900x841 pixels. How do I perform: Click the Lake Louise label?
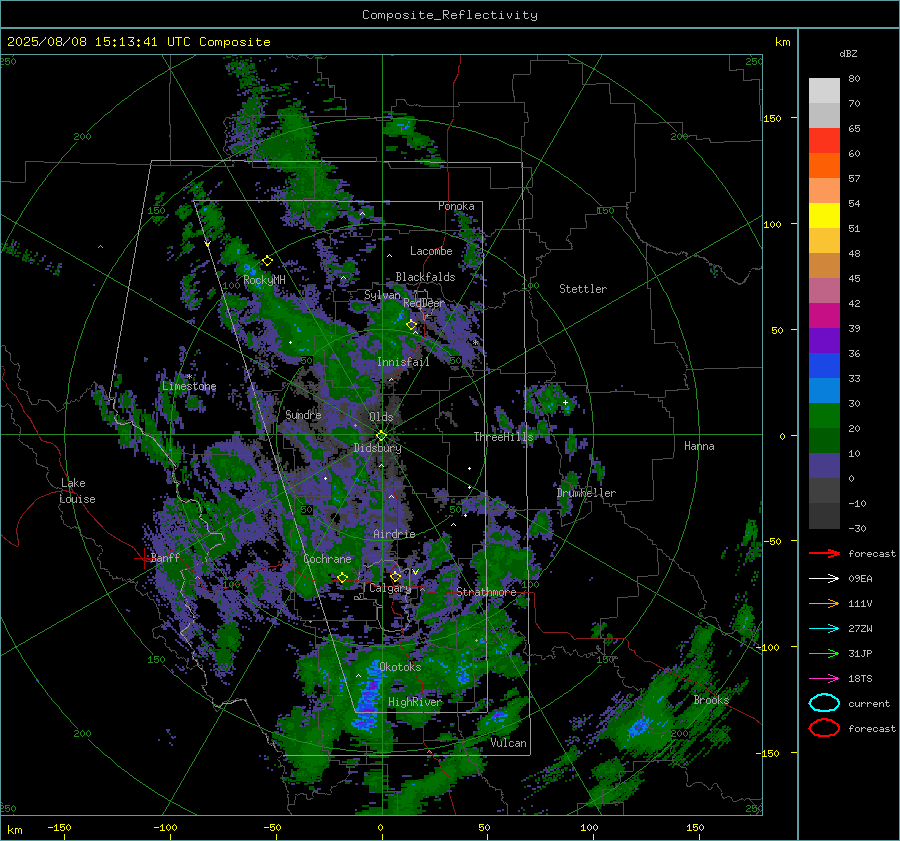point(77,491)
